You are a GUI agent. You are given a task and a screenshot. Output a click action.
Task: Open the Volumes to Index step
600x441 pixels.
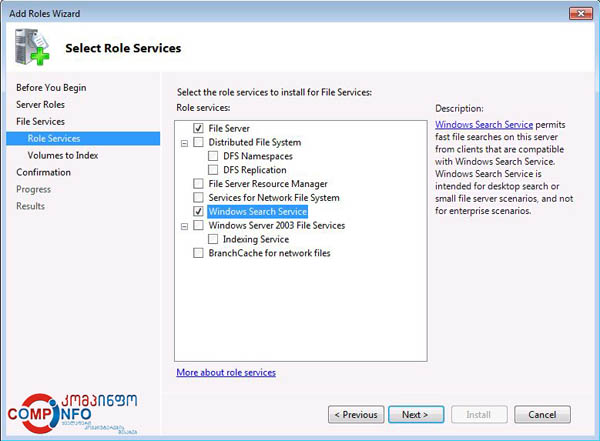click(x=63, y=155)
